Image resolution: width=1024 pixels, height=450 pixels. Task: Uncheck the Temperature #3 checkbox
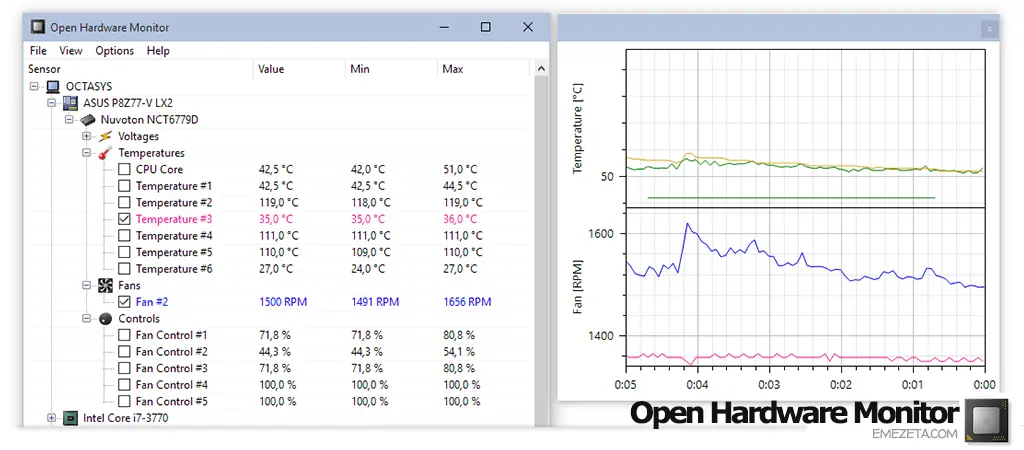[x=124, y=219]
